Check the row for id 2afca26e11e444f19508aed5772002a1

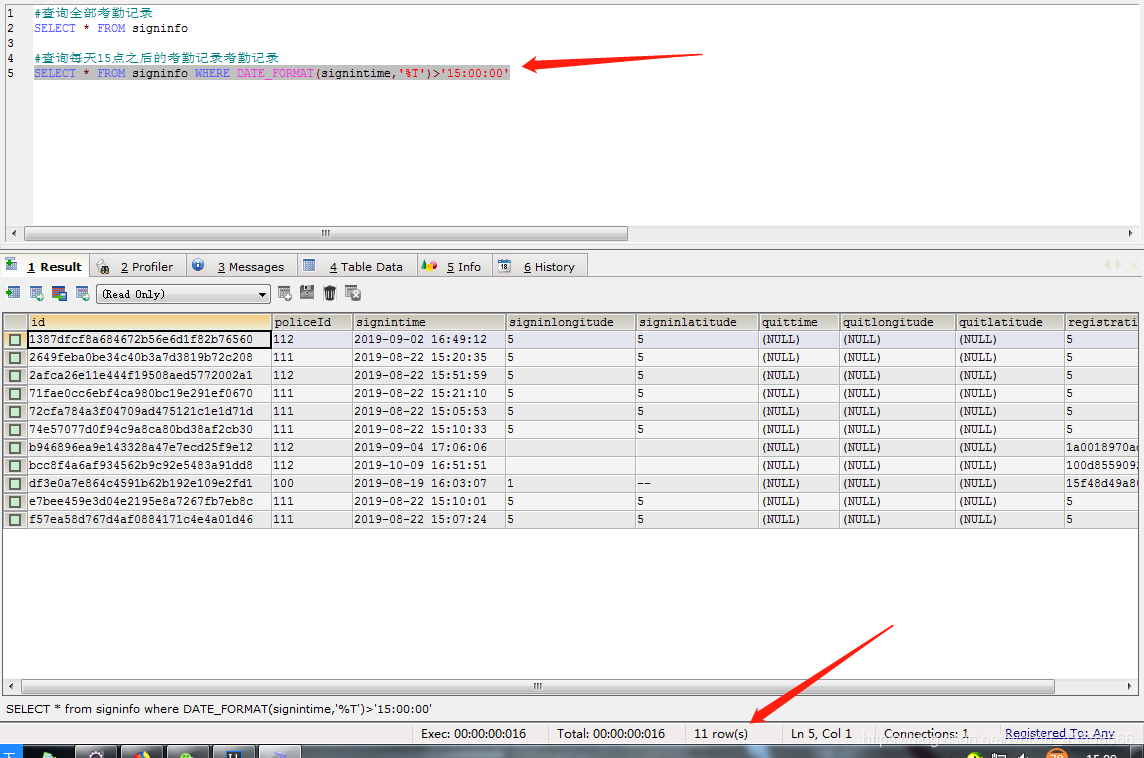click(x=15, y=376)
